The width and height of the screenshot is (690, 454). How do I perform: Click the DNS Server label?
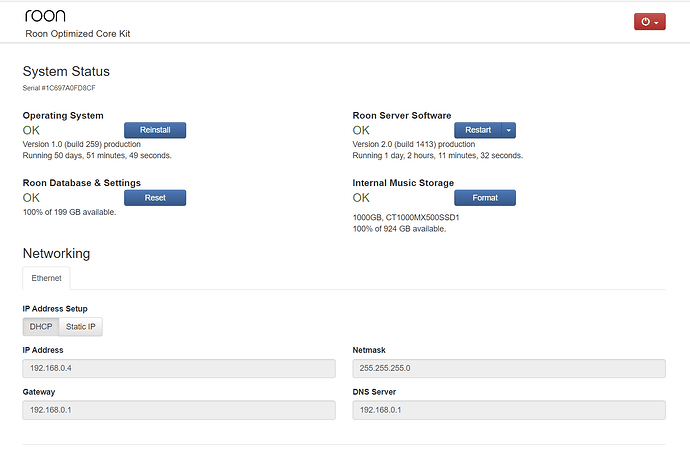(374, 392)
